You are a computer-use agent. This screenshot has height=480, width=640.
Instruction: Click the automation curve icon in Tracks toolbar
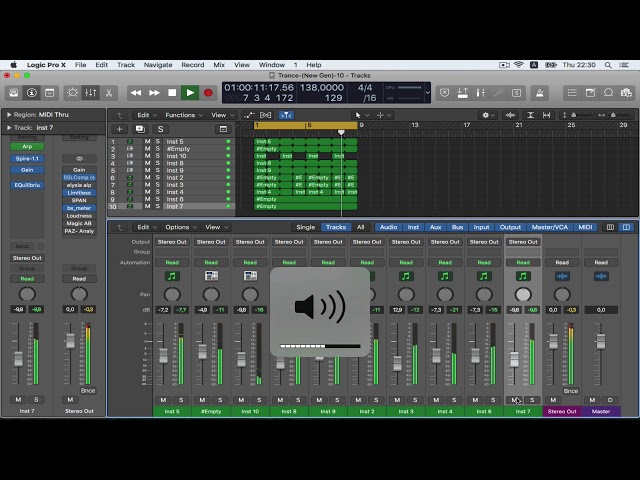pos(249,116)
